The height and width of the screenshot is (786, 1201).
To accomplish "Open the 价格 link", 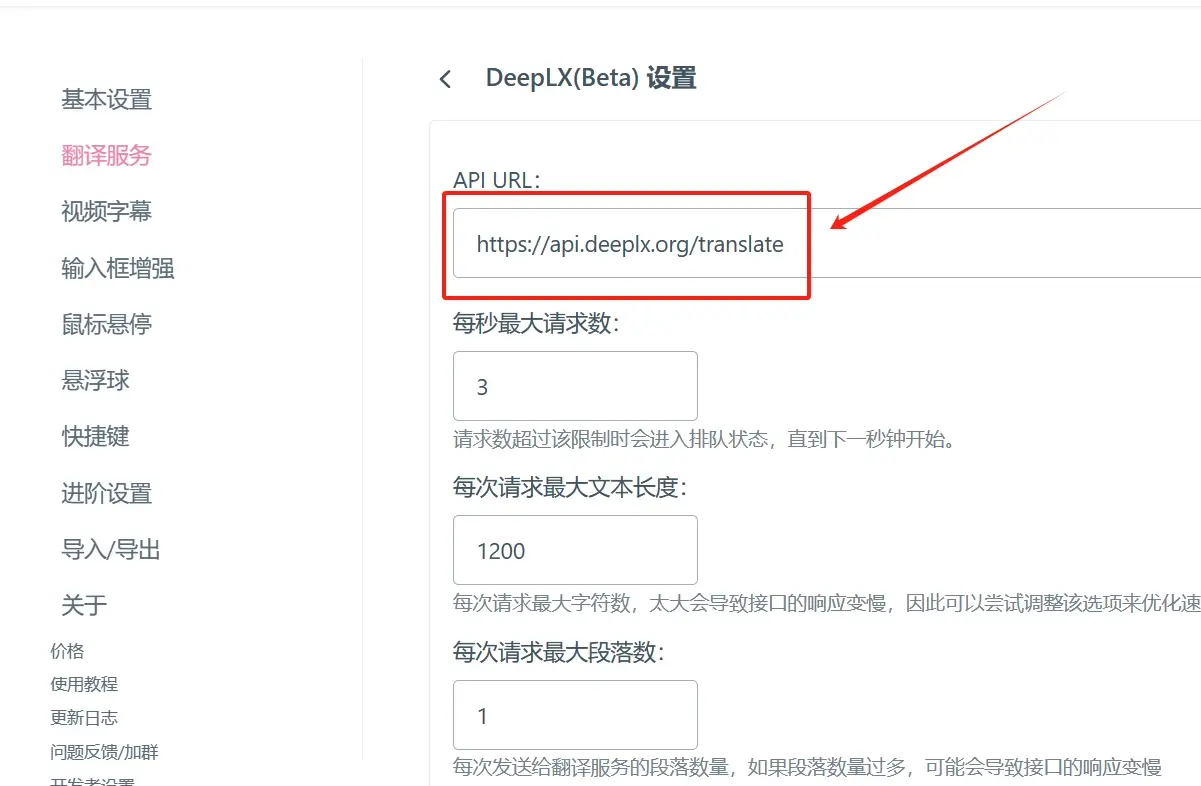I will pos(67,651).
